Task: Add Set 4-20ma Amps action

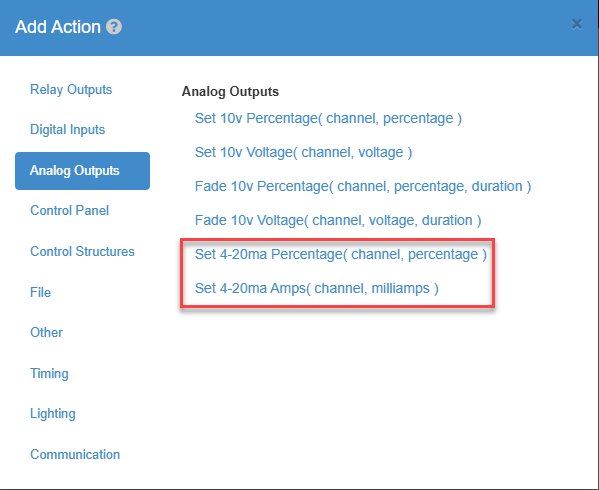Action: point(317,288)
